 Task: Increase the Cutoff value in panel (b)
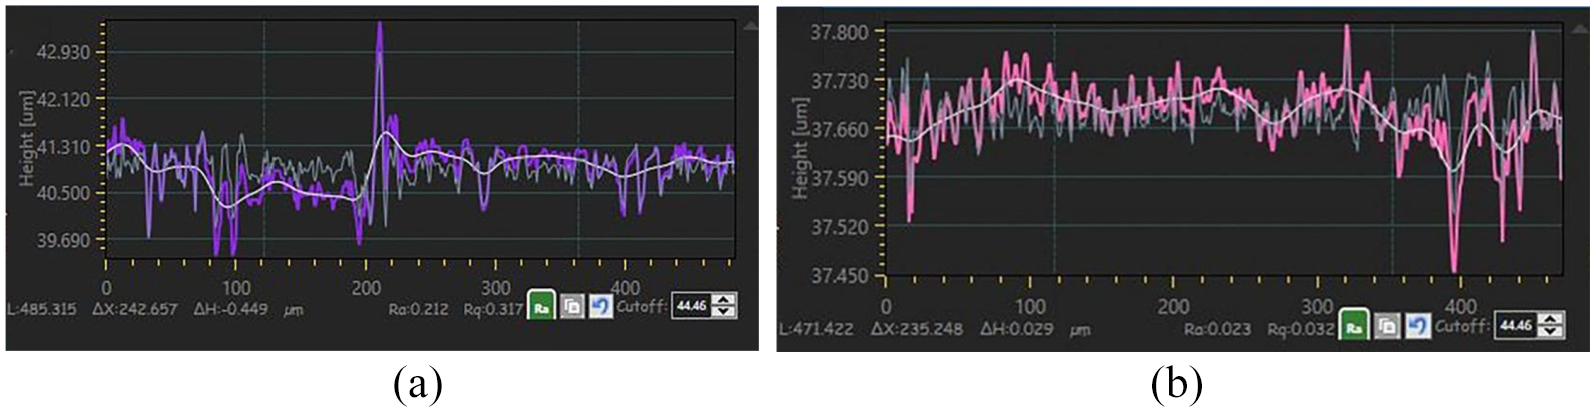1551,318
